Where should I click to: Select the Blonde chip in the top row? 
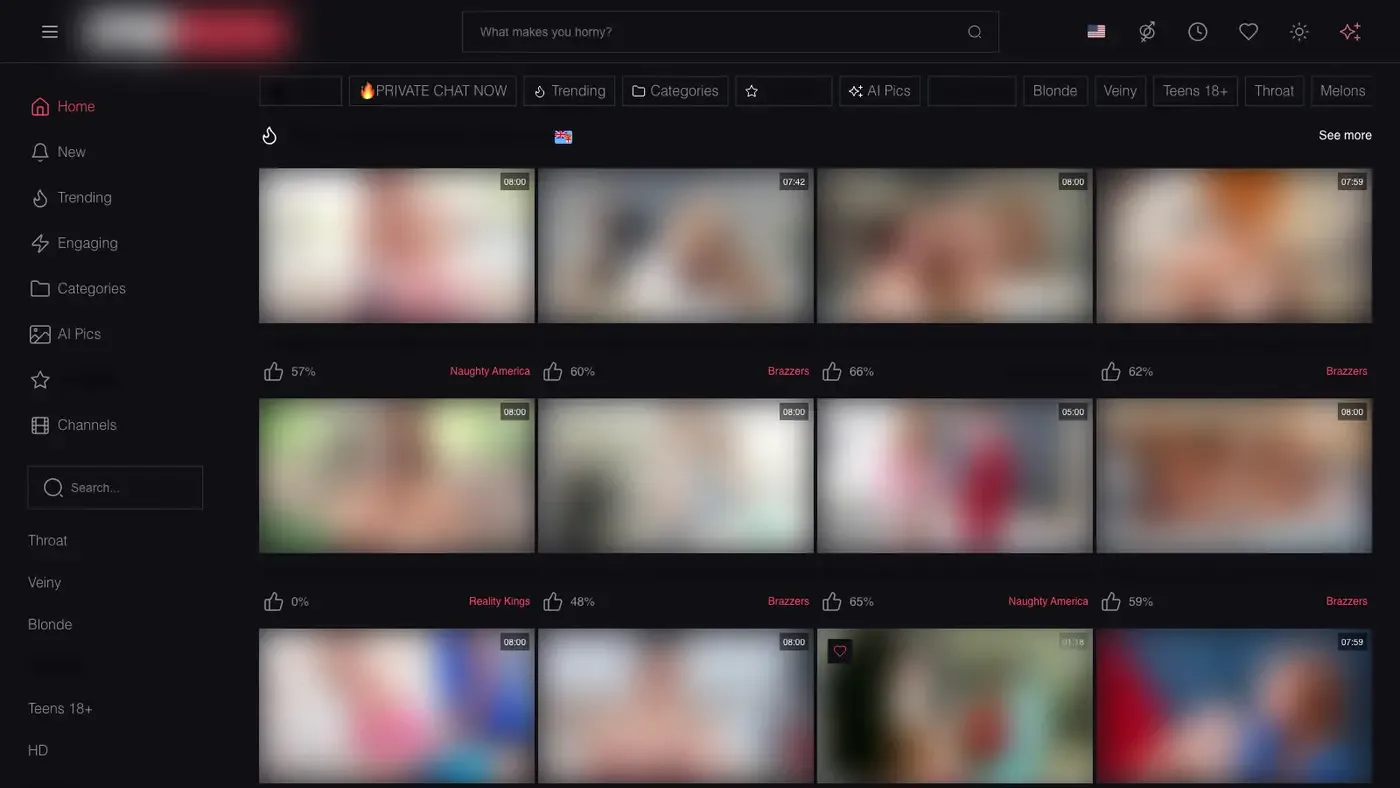coord(1055,91)
